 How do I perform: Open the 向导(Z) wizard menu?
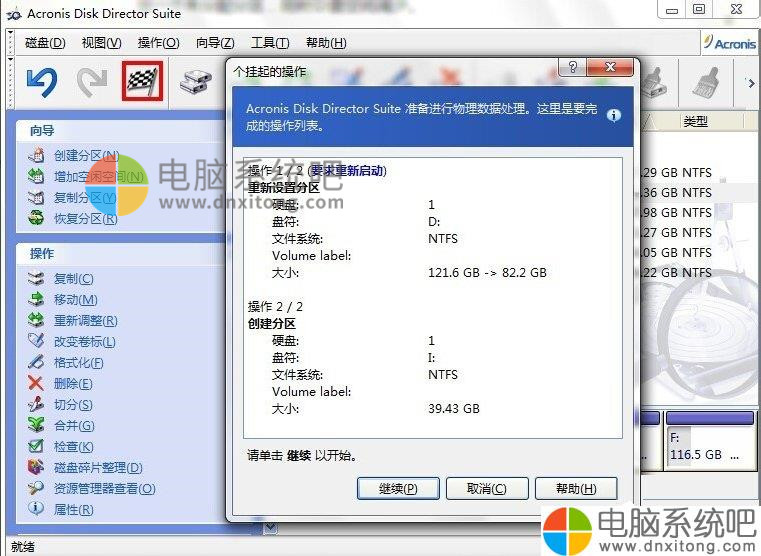215,43
